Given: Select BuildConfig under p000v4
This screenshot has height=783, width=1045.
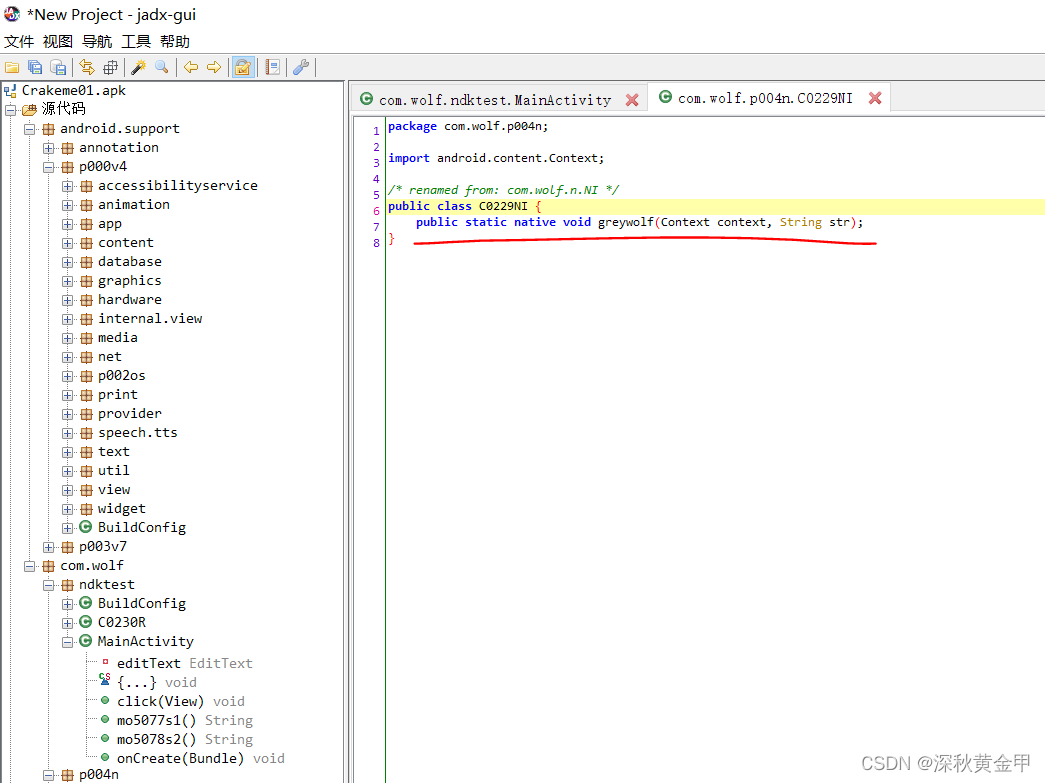Looking at the screenshot, I should click(x=142, y=528).
